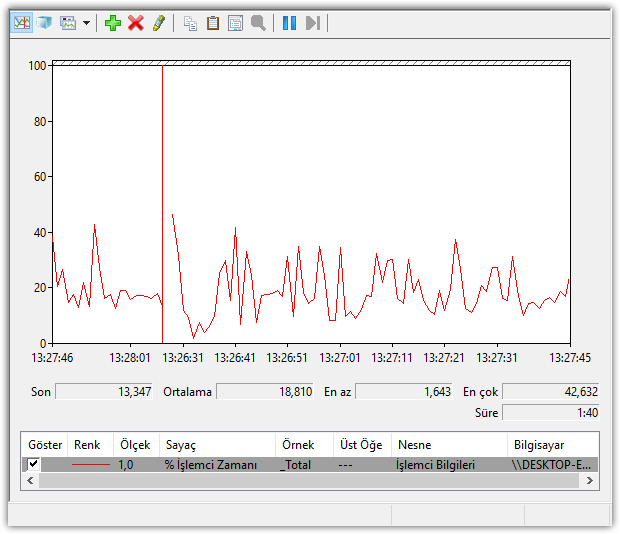The width and height of the screenshot is (620, 534).
Task: Click the red line color swatch in the Renk column
Action: pyautogui.click(x=91, y=464)
